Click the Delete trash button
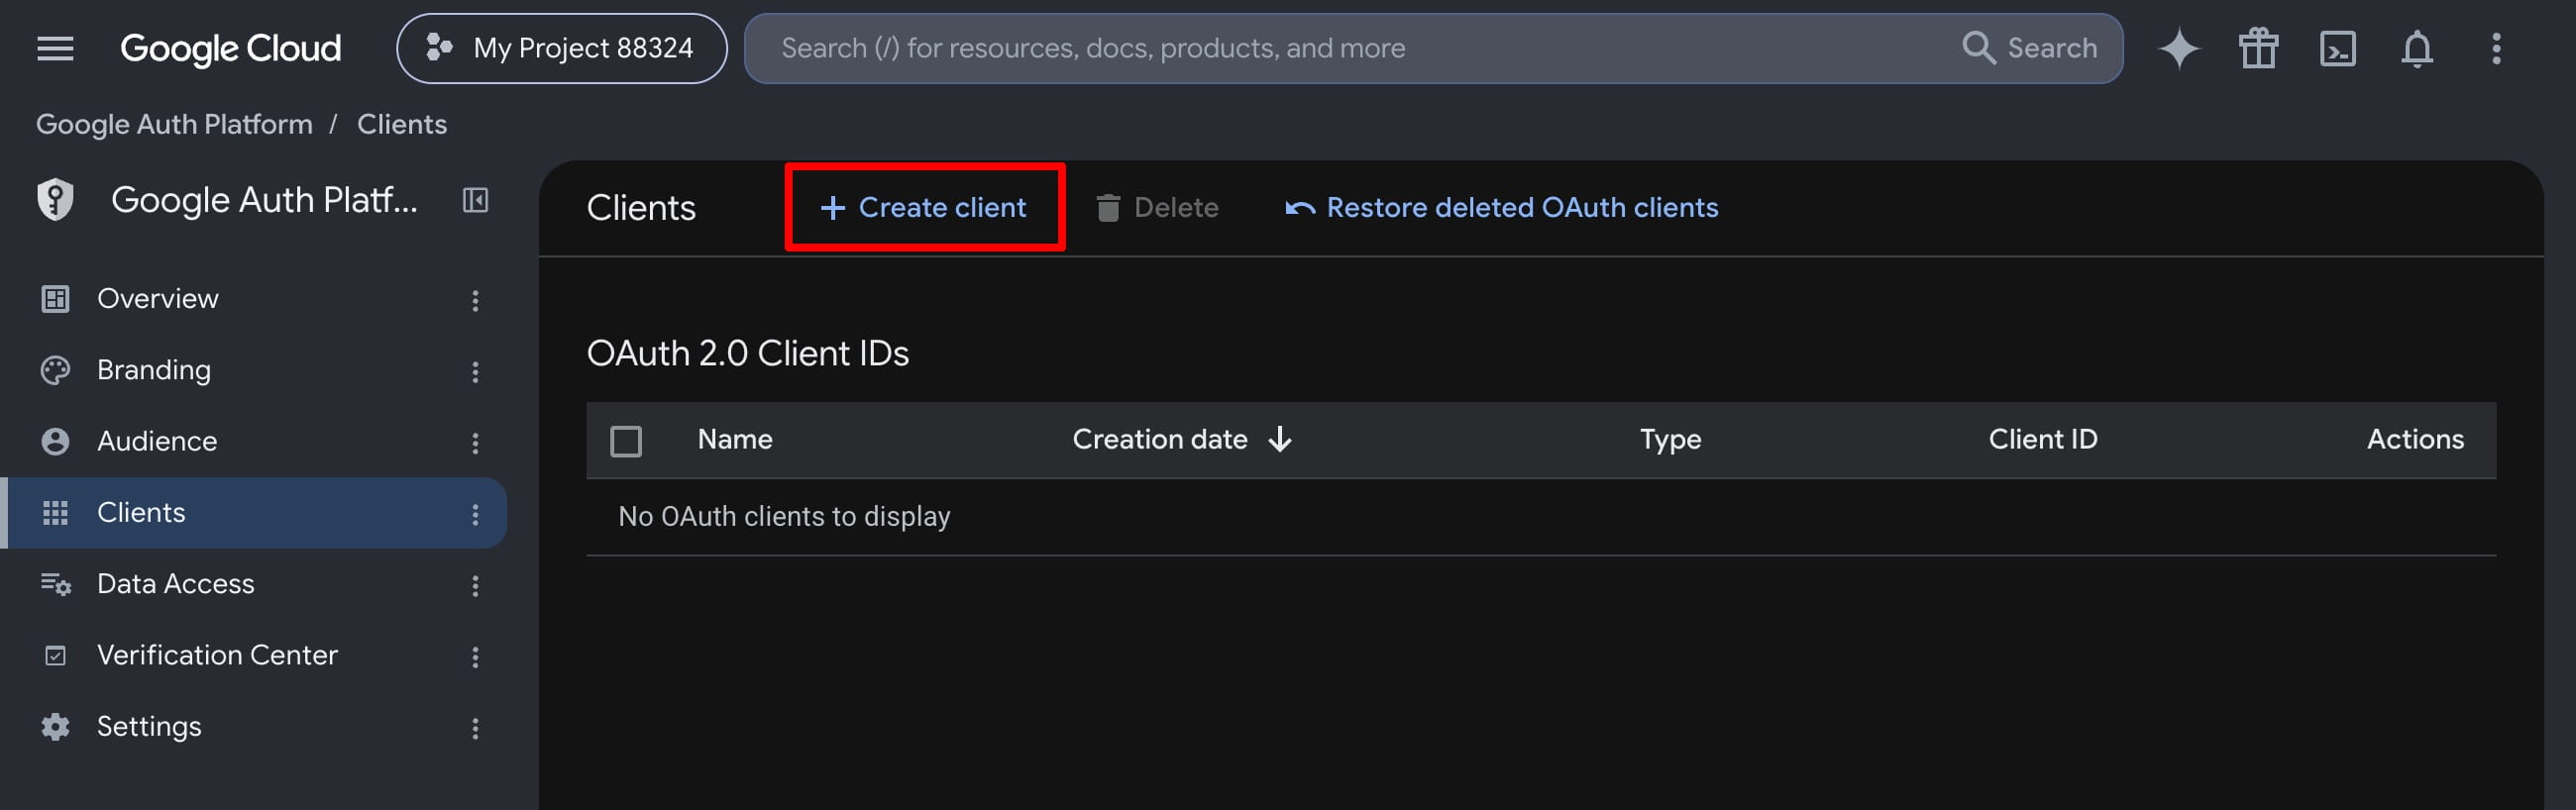Viewport: 2576px width, 810px height. click(x=1157, y=207)
